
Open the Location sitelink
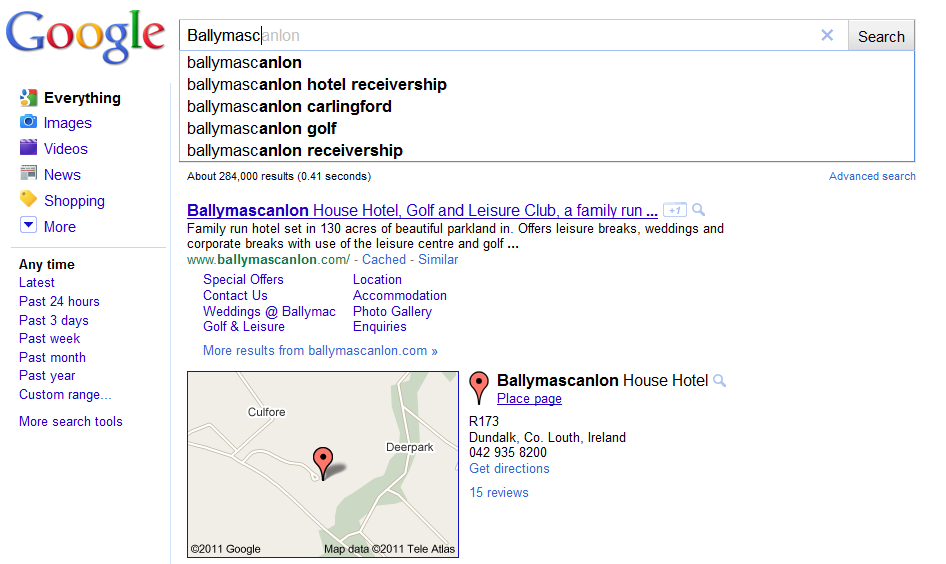[377, 279]
